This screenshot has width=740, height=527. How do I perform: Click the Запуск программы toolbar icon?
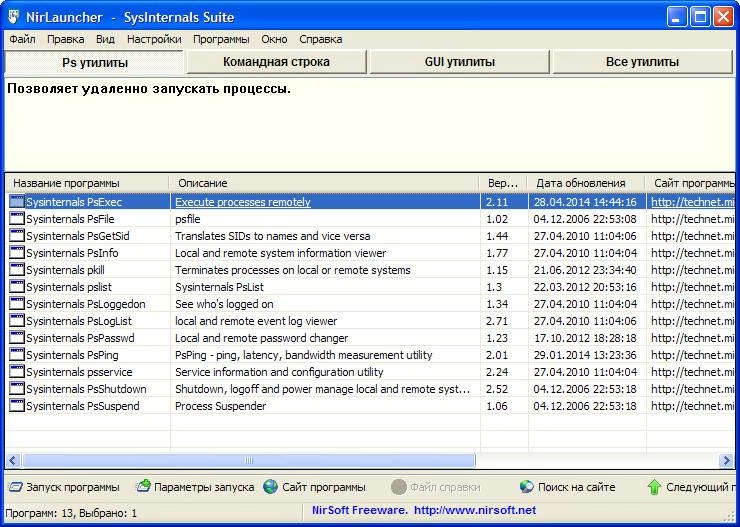tap(16, 487)
